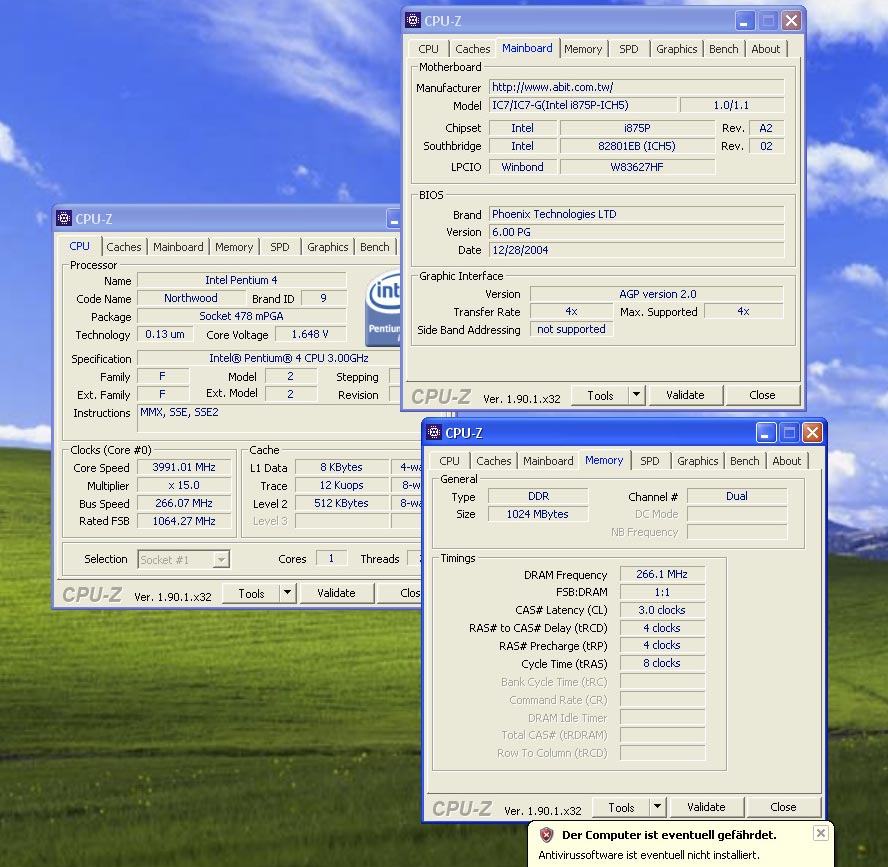Open Bench tab in Mainboard window
The height and width of the screenshot is (867, 888).
[x=724, y=49]
